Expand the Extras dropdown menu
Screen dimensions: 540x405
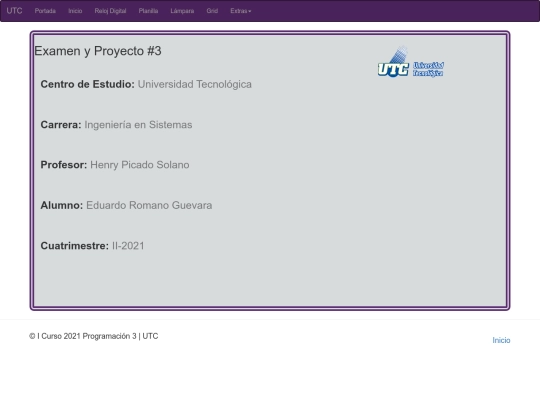(240, 11)
